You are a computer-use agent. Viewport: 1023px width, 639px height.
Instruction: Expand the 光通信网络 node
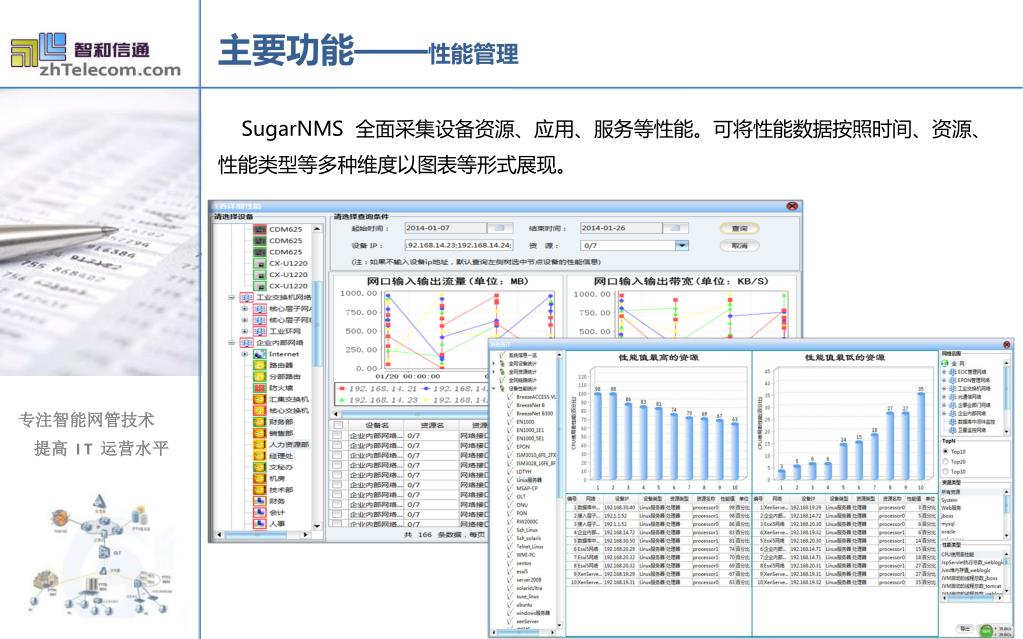click(x=943, y=397)
